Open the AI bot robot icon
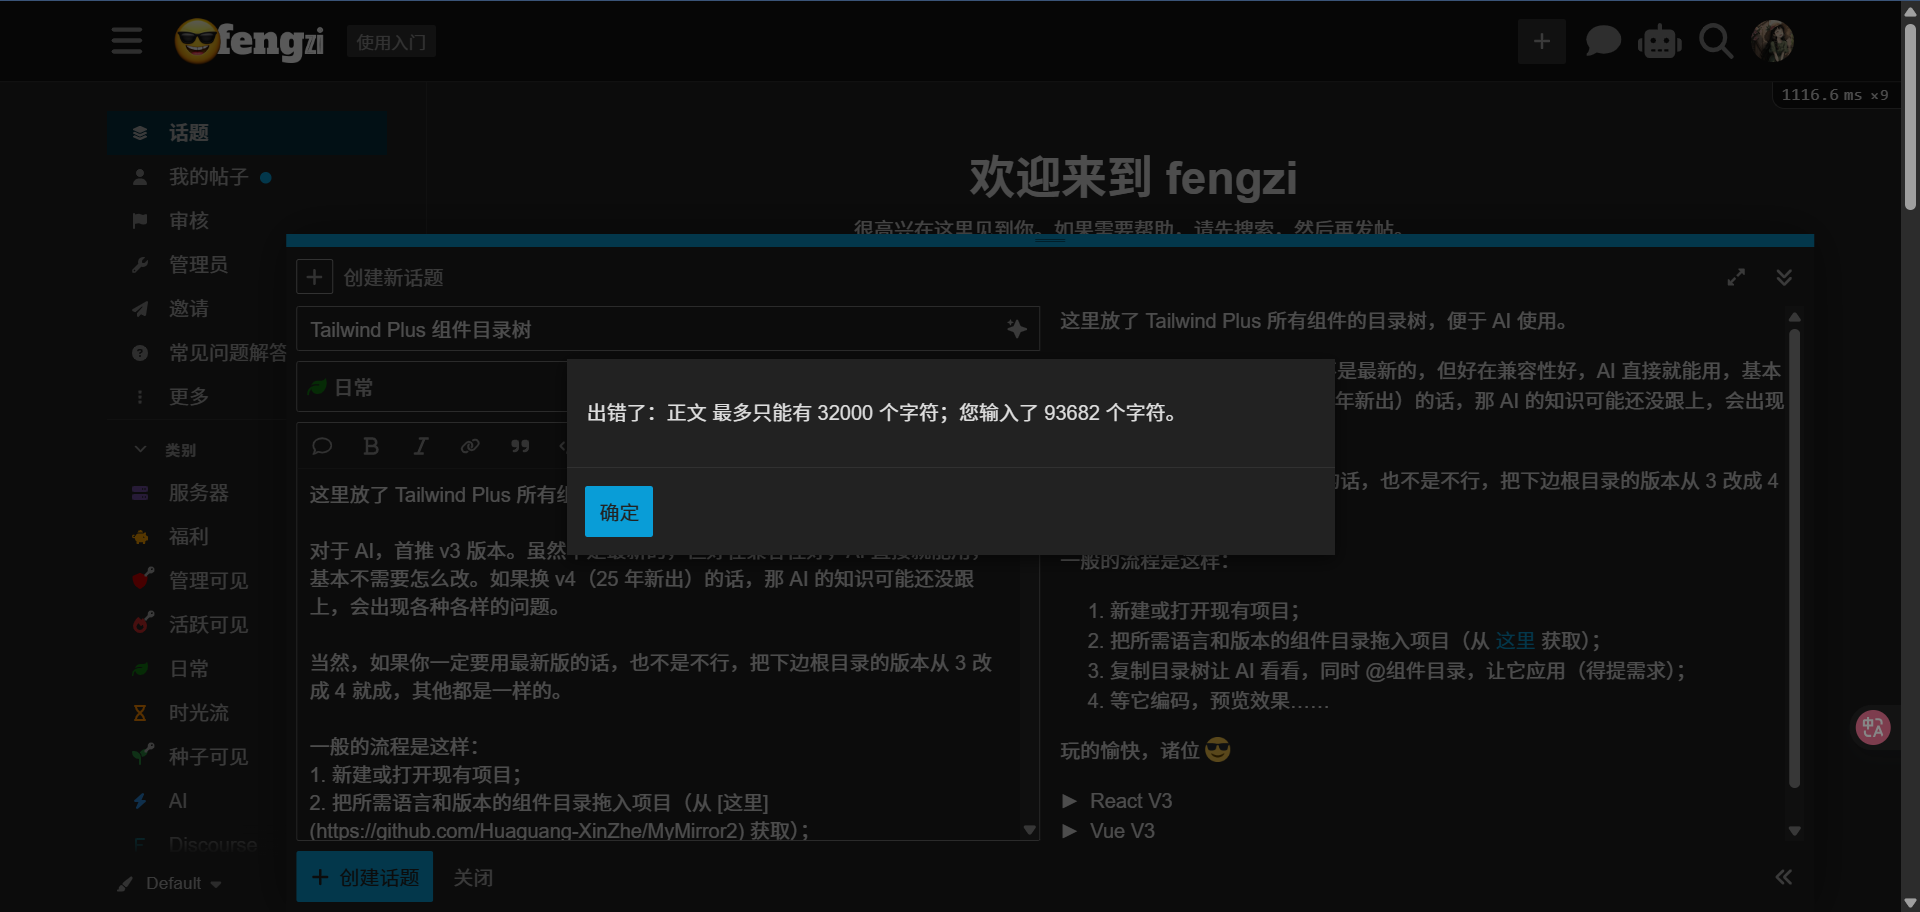This screenshot has height=912, width=1920. click(1659, 42)
